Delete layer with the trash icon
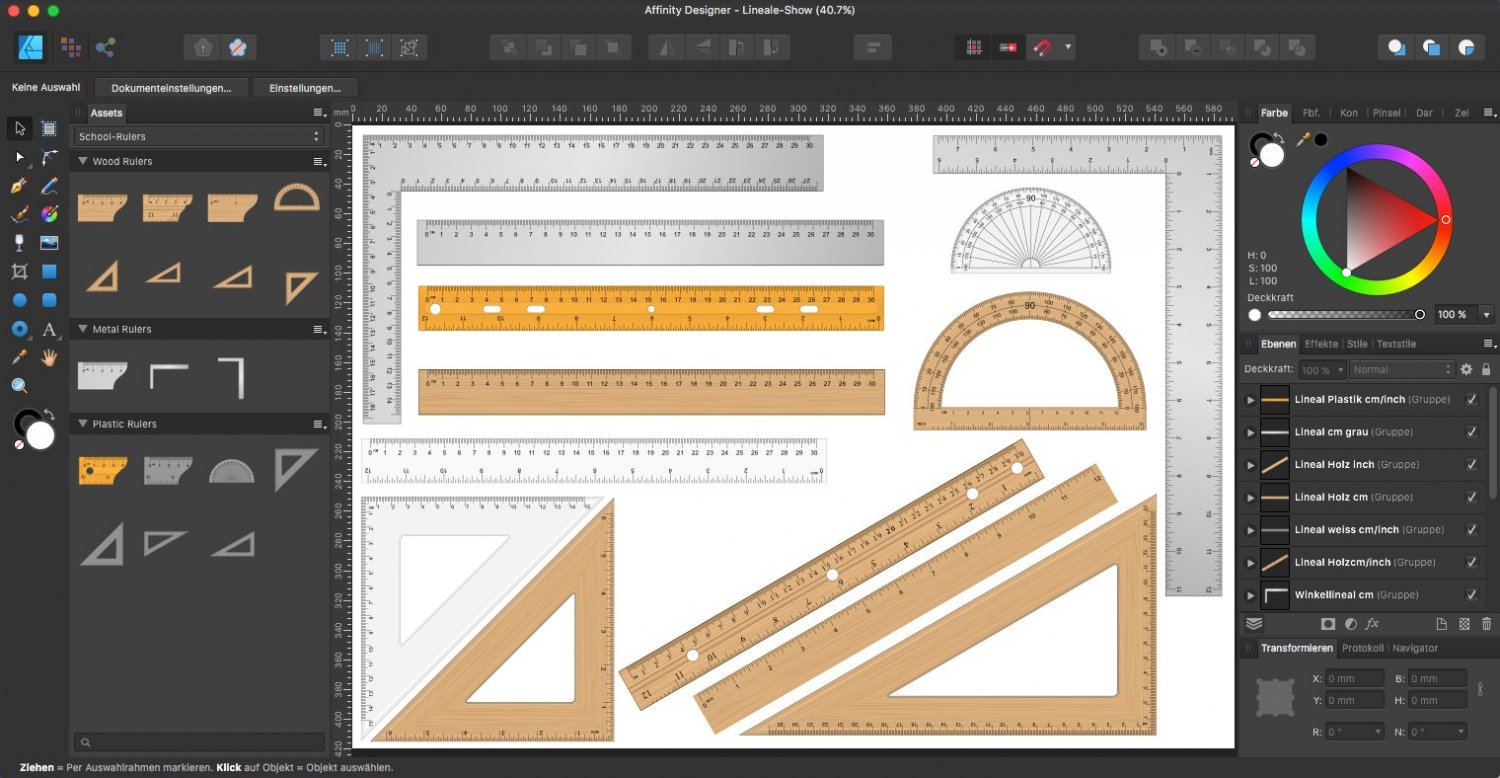Image resolution: width=1500 pixels, height=778 pixels. click(1487, 624)
